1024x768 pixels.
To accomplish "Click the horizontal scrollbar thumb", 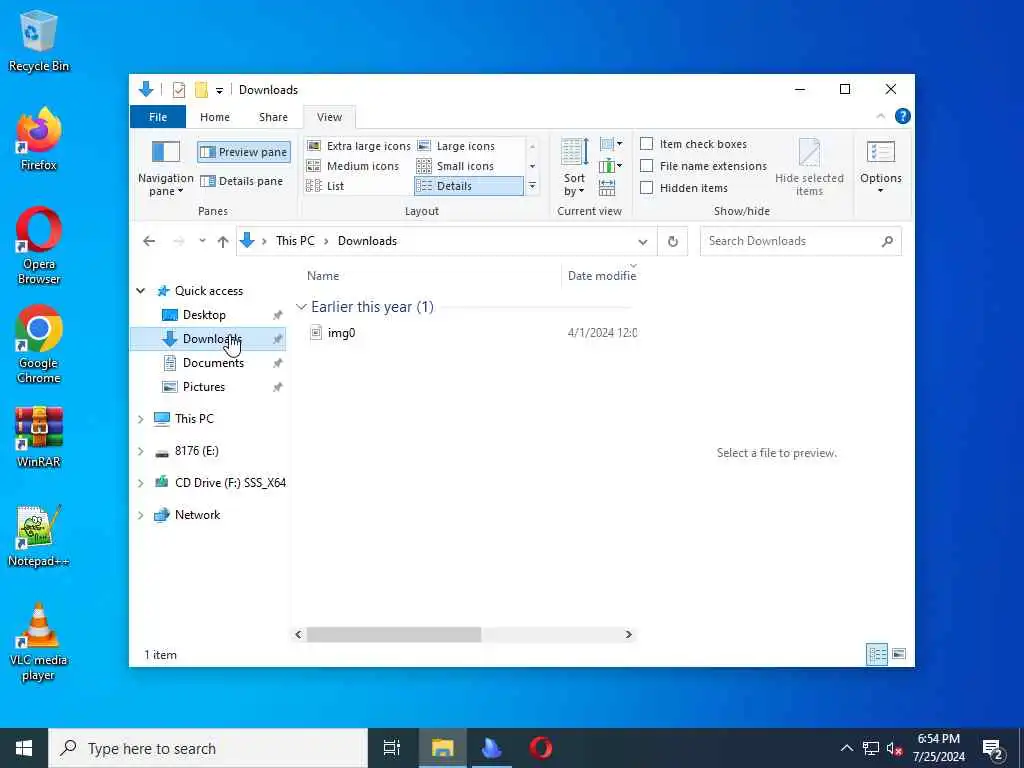I will coord(394,634).
